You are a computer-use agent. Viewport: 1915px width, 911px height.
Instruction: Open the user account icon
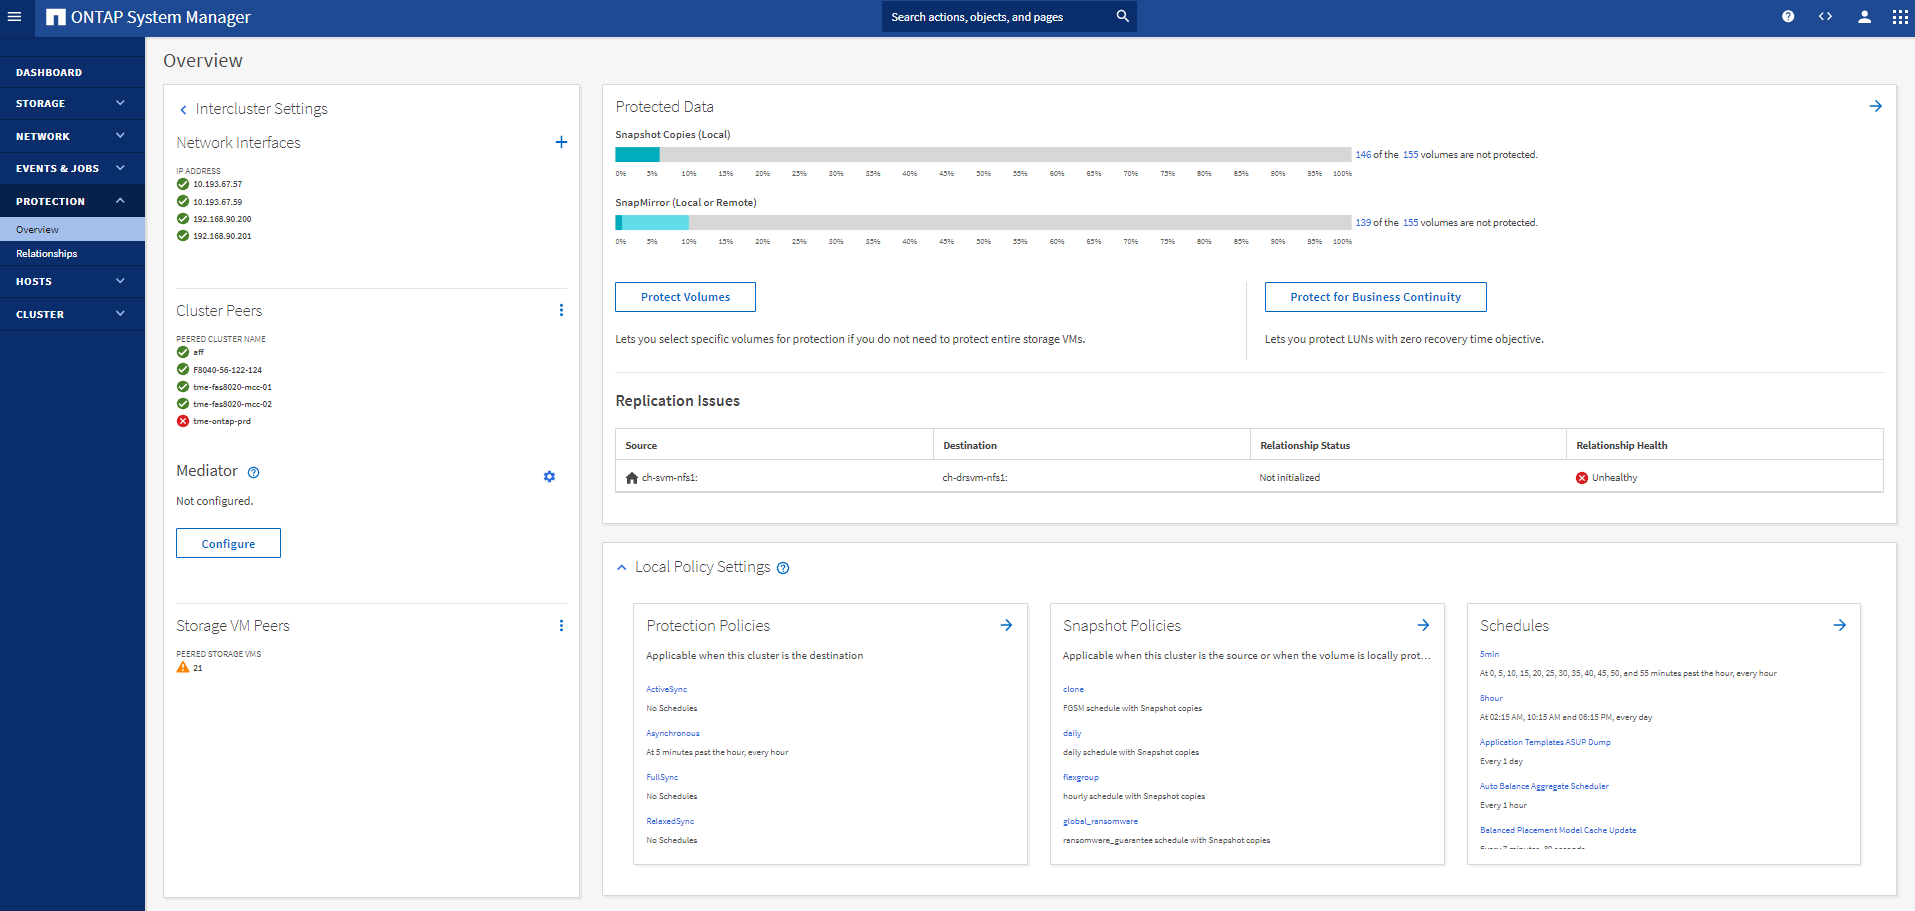coord(1864,17)
